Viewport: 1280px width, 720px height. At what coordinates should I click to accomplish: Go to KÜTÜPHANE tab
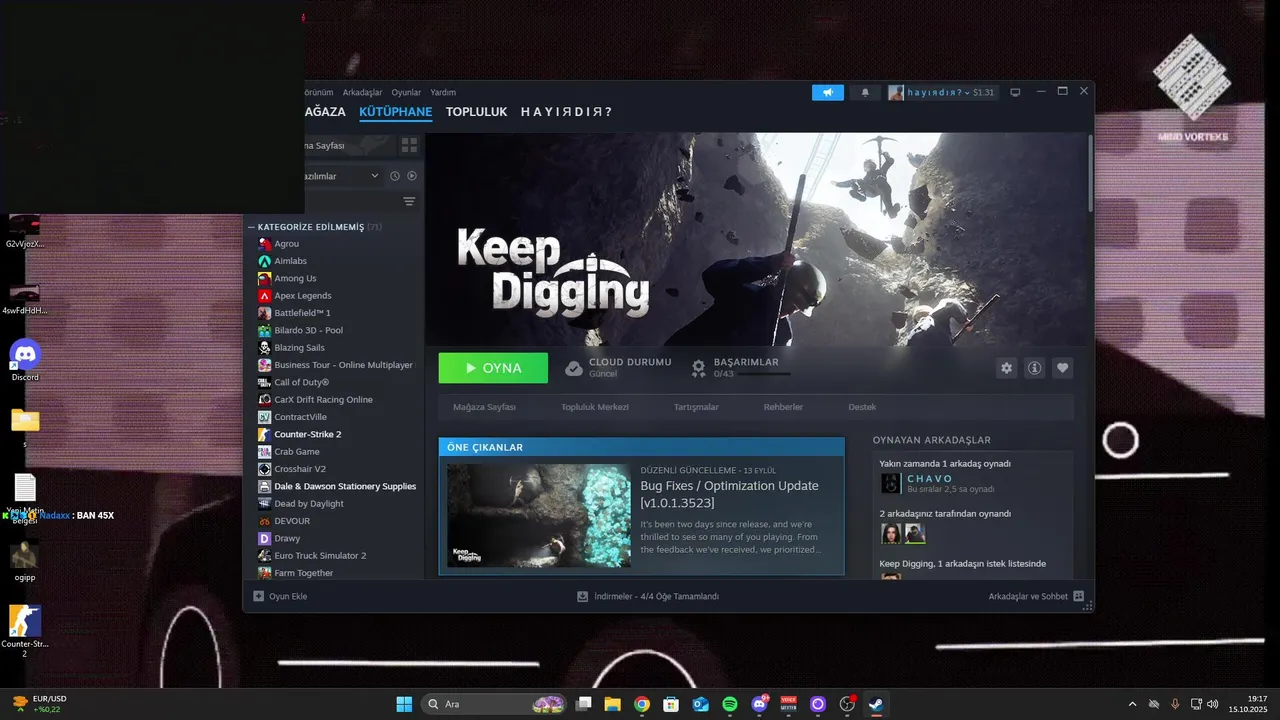[396, 112]
